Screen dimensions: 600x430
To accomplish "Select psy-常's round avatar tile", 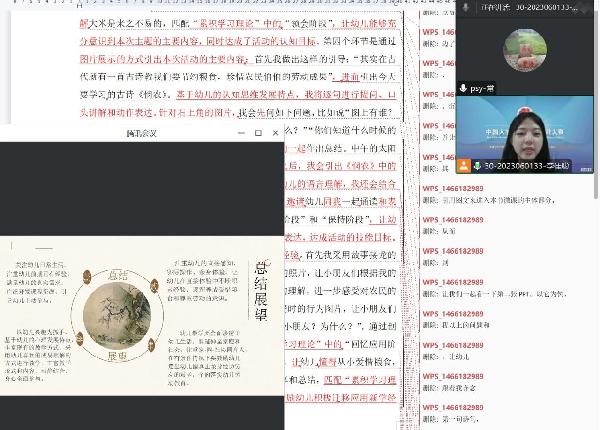I will (524, 50).
